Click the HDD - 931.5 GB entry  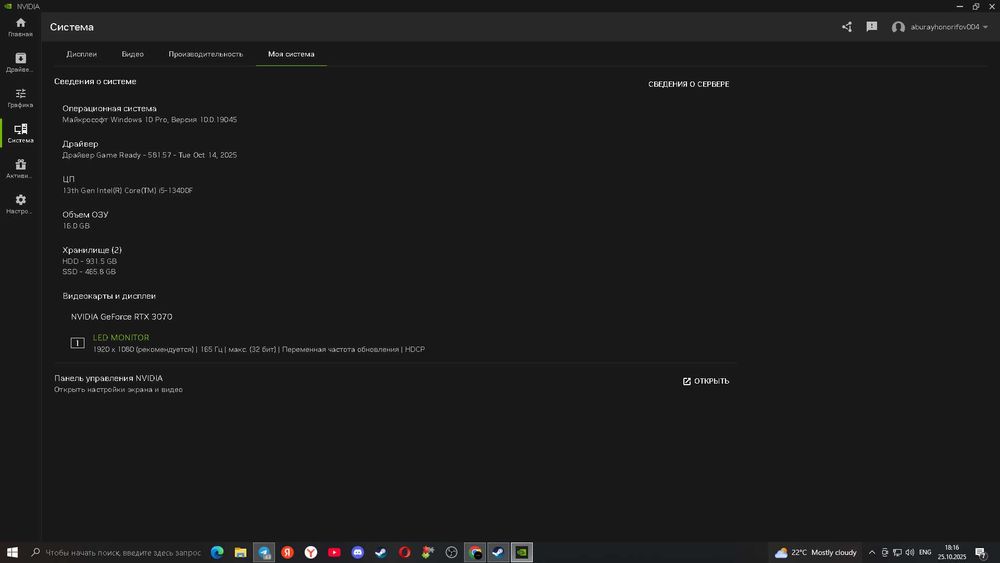pyautogui.click(x=89, y=261)
